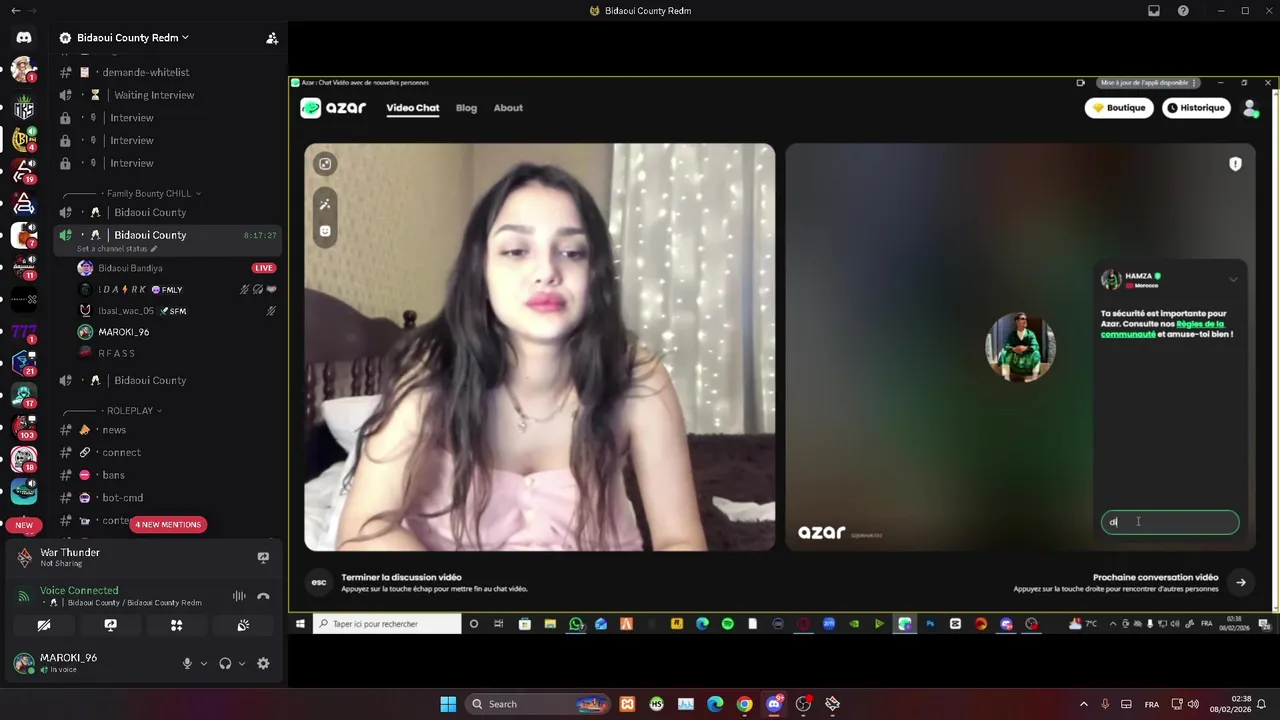The width and height of the screenshot is (1280, 720).
Task: Open the Historique history button
Action: pos(1197,108)
